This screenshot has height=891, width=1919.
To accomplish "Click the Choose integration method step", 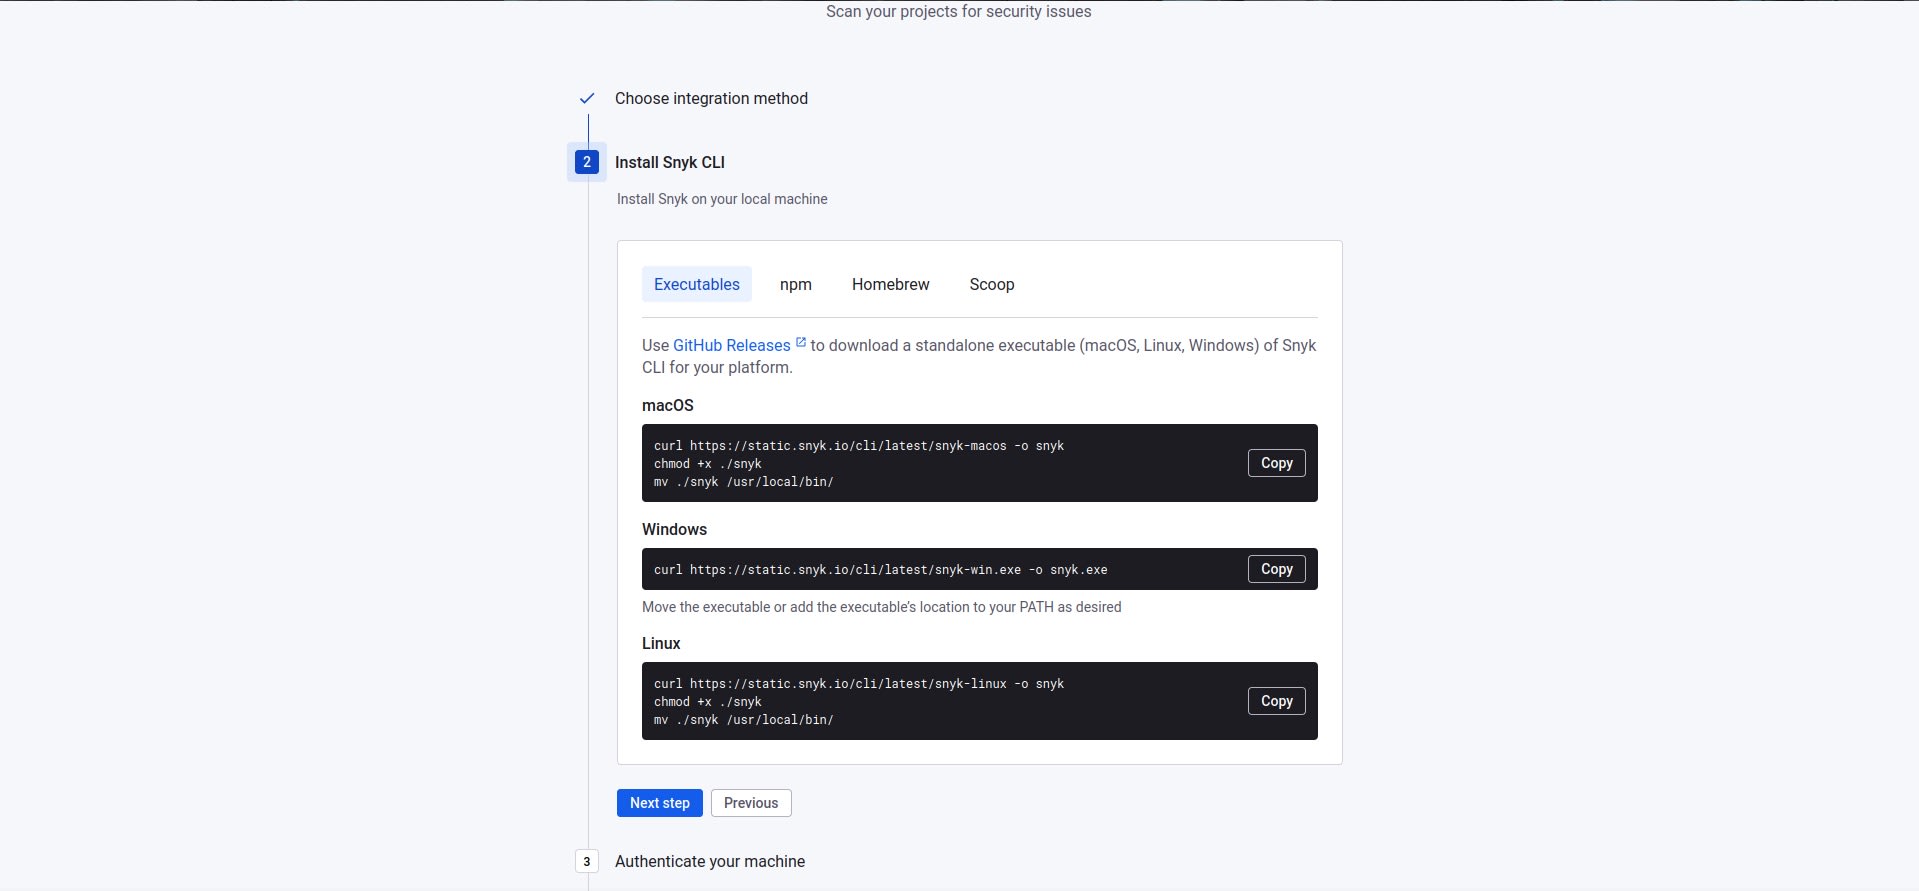I will tap(711, 98).
